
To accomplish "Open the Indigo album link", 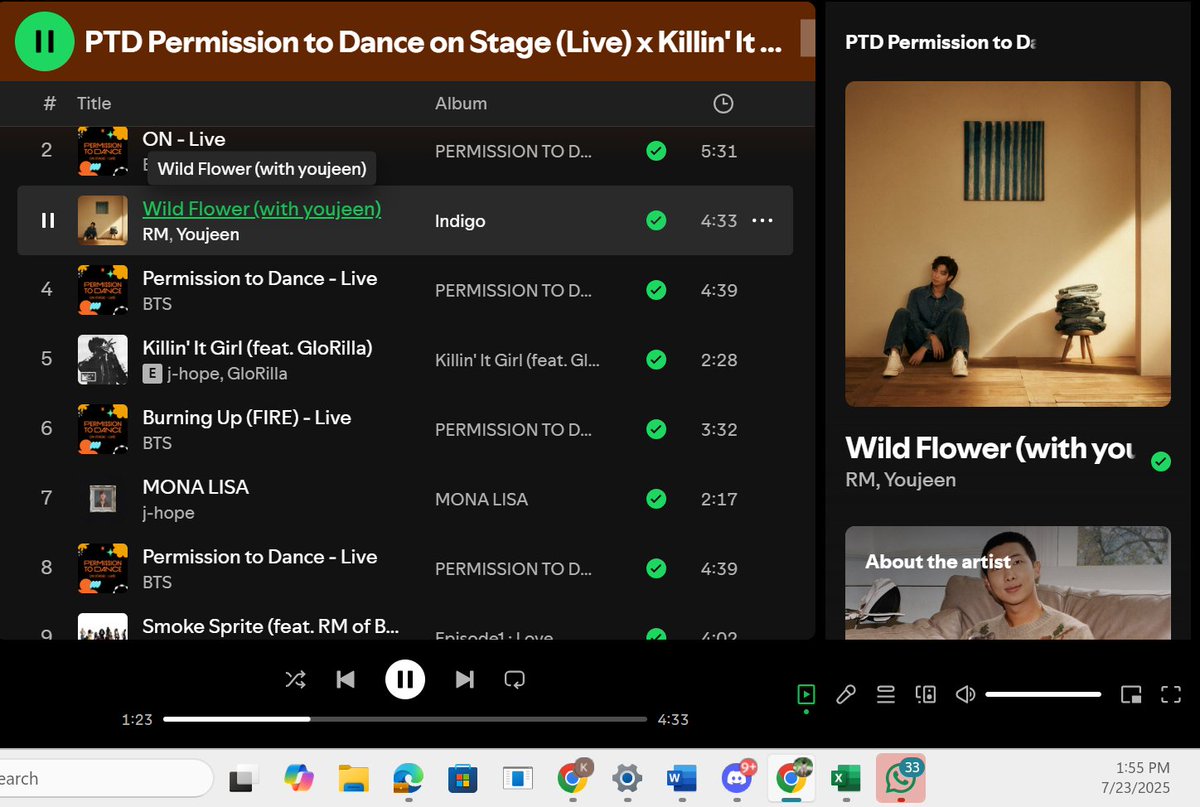I will 460,221.
